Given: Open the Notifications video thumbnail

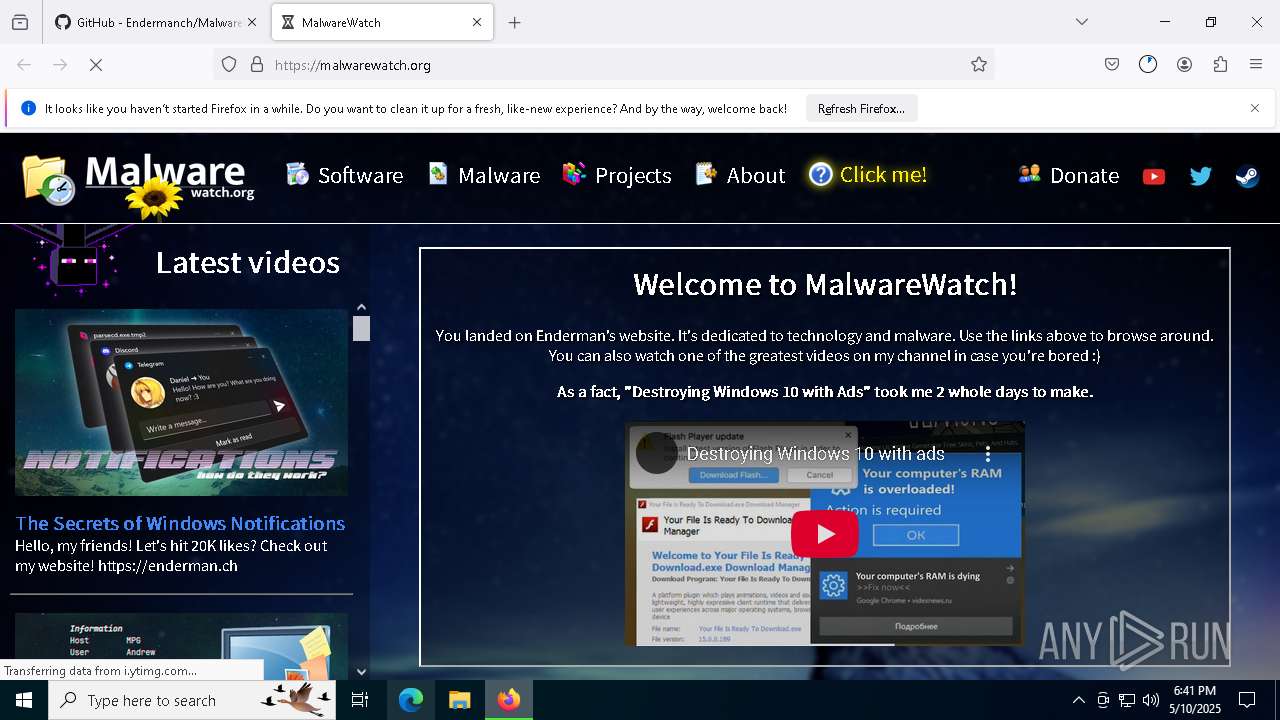Looking at the screenshot, I should point(181,402).
